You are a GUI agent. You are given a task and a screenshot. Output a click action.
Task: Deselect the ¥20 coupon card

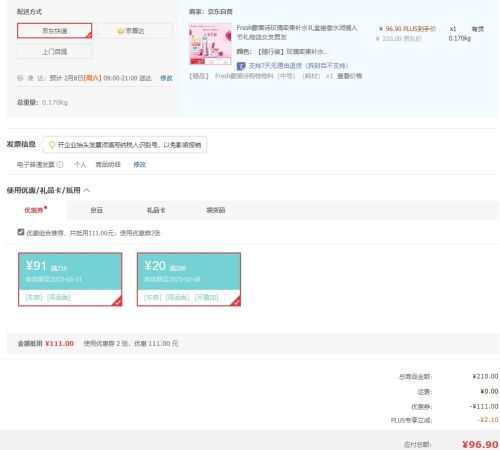pos(189,279)
